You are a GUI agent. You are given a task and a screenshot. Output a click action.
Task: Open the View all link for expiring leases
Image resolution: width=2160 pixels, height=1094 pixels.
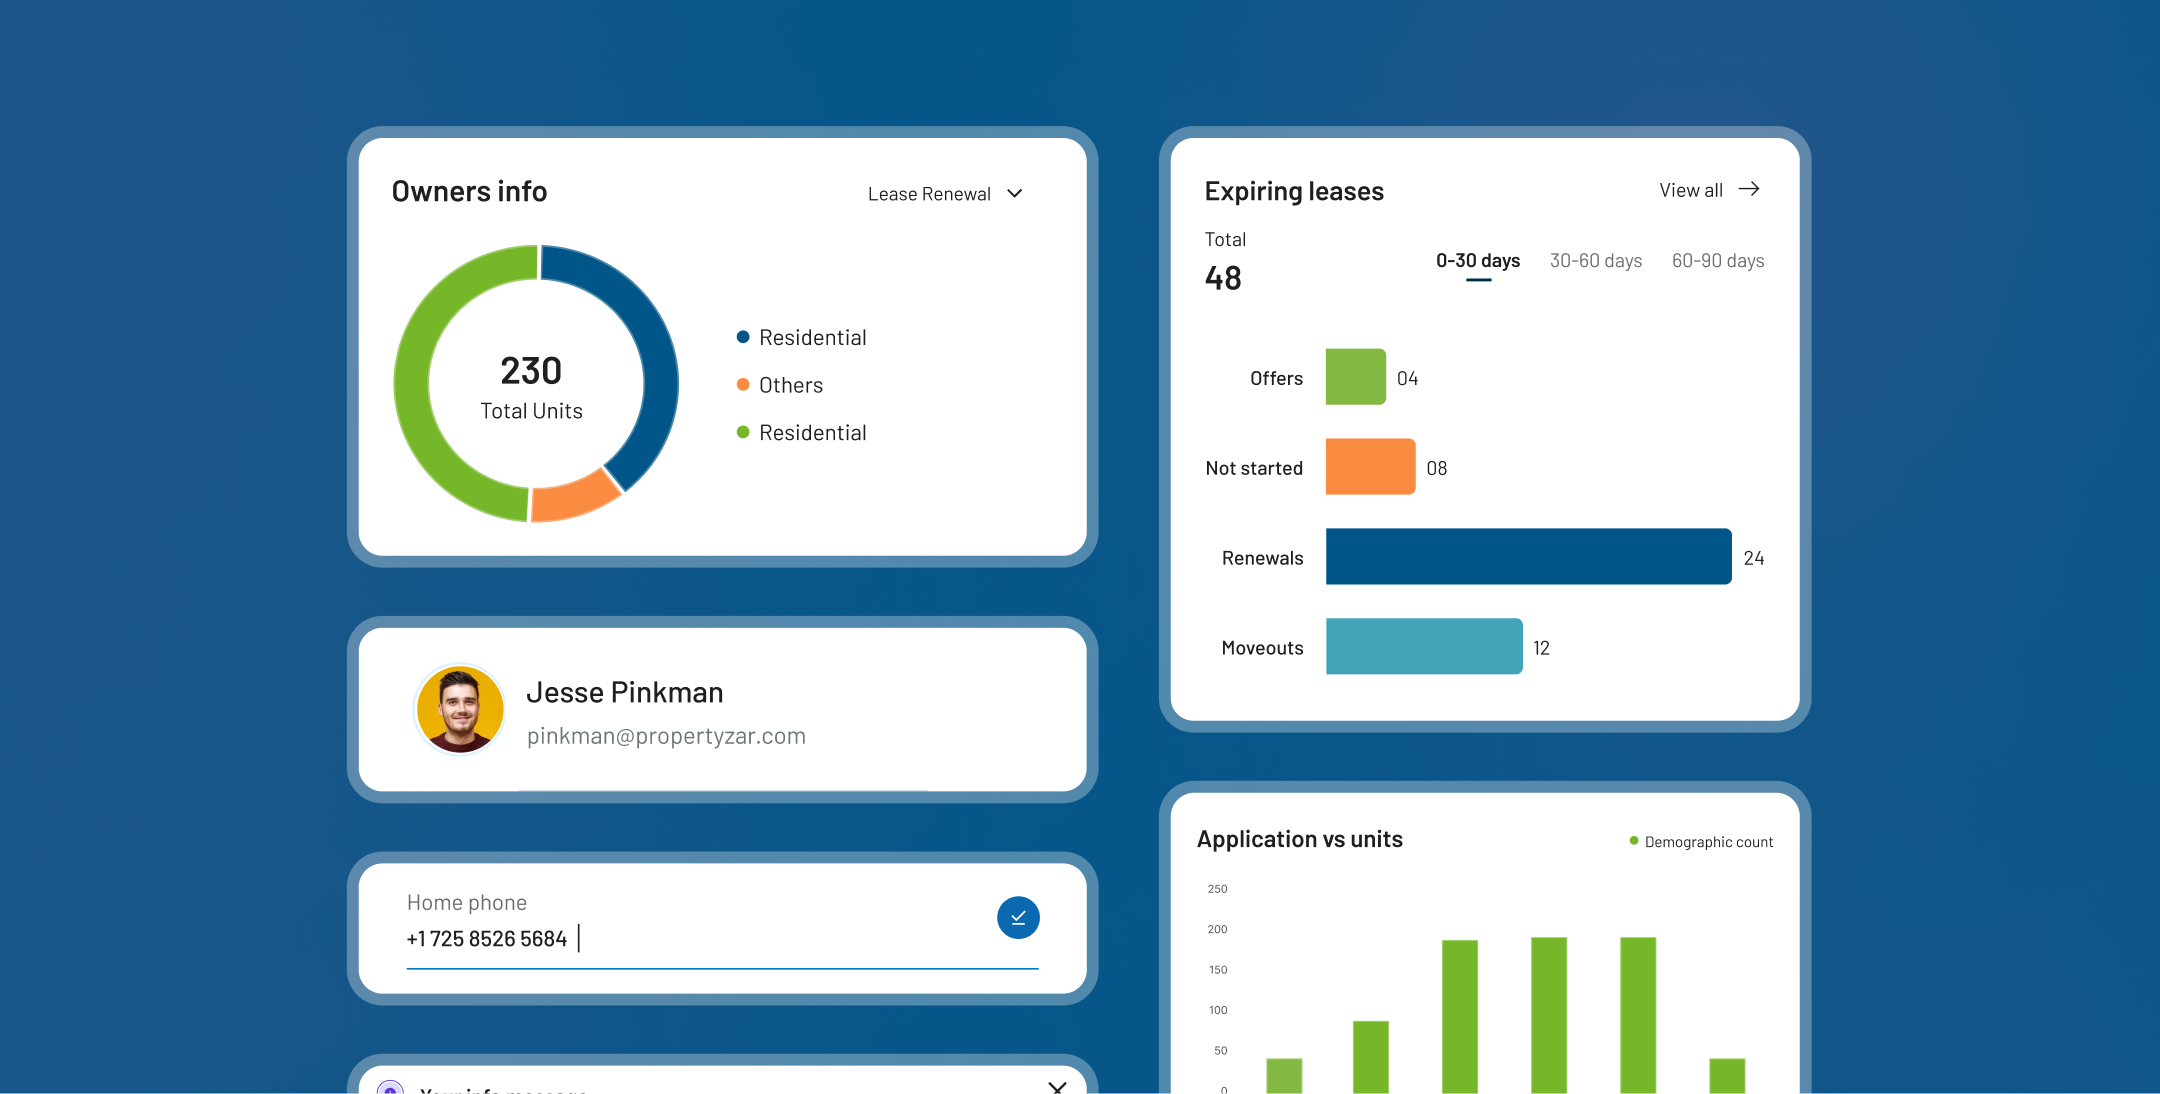(1690, 188)
